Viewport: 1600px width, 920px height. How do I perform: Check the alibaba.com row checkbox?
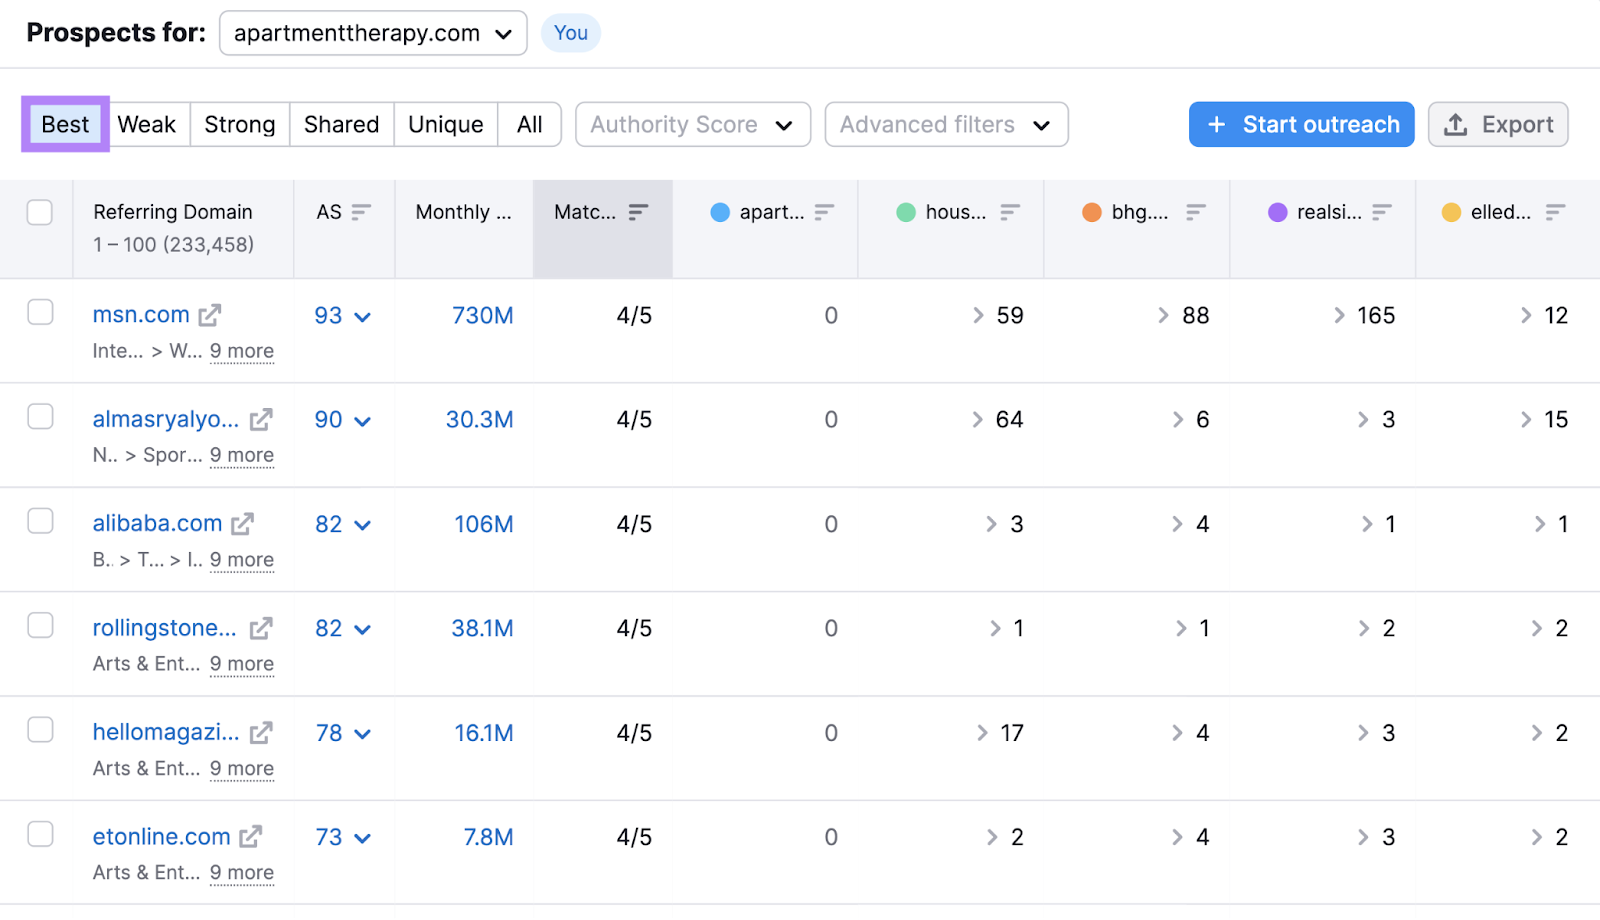click(x=40, y=521)
